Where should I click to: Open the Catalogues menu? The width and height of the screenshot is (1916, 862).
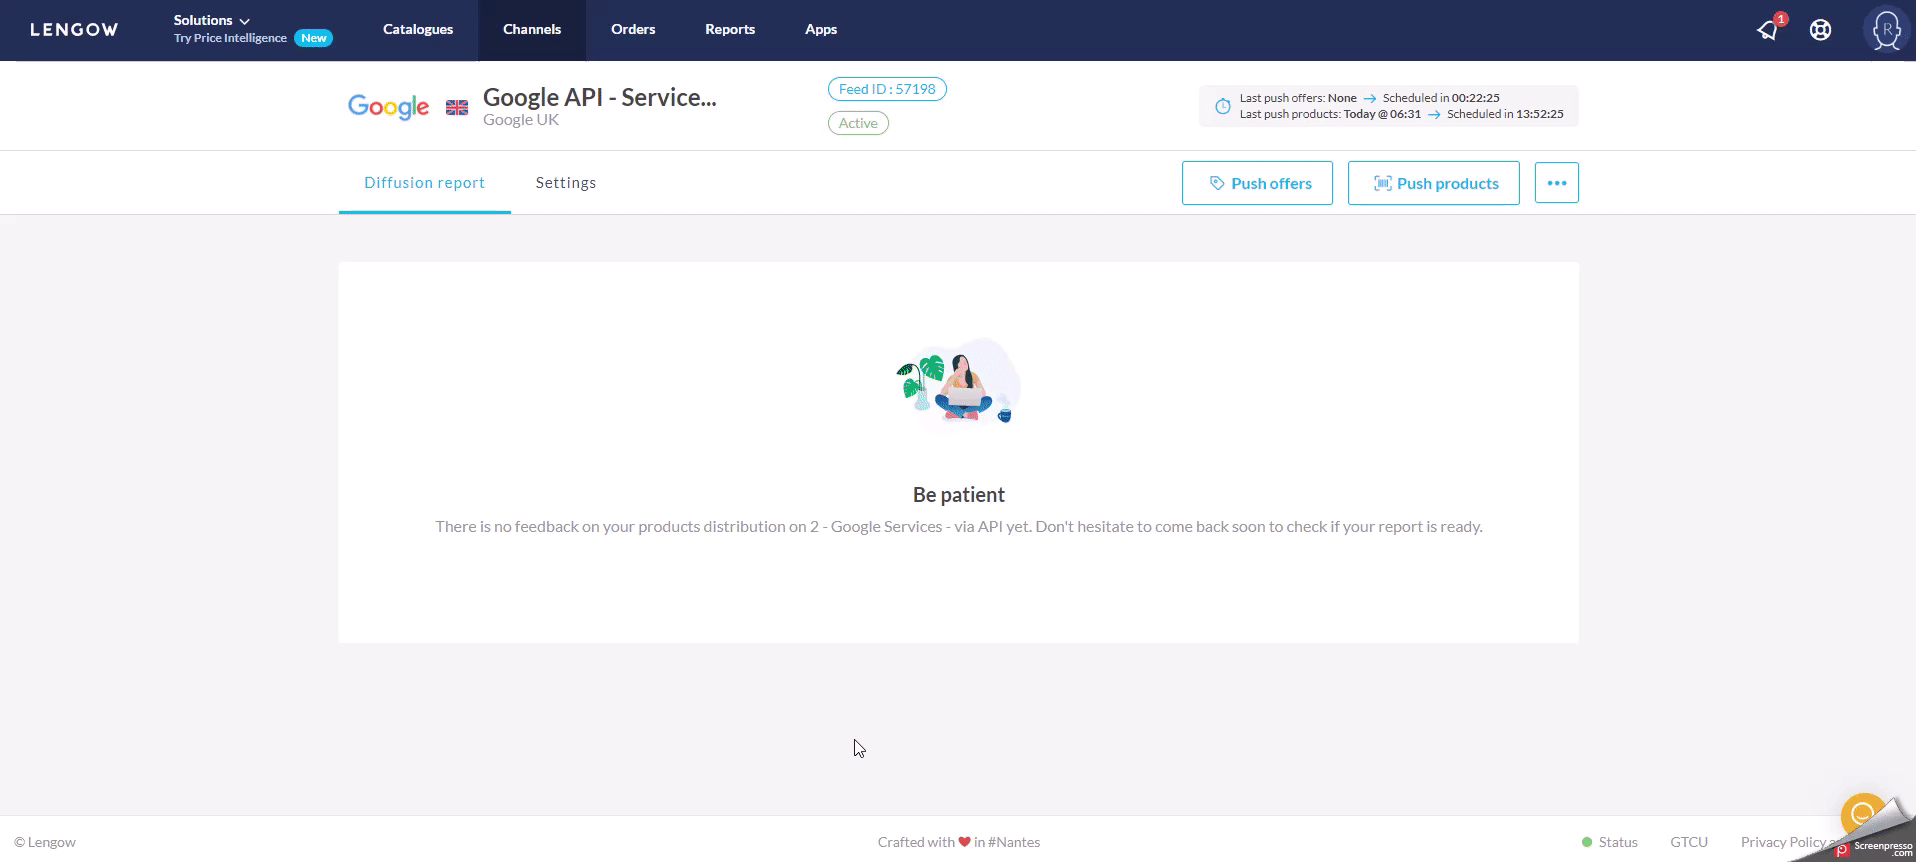click(418, 29)
